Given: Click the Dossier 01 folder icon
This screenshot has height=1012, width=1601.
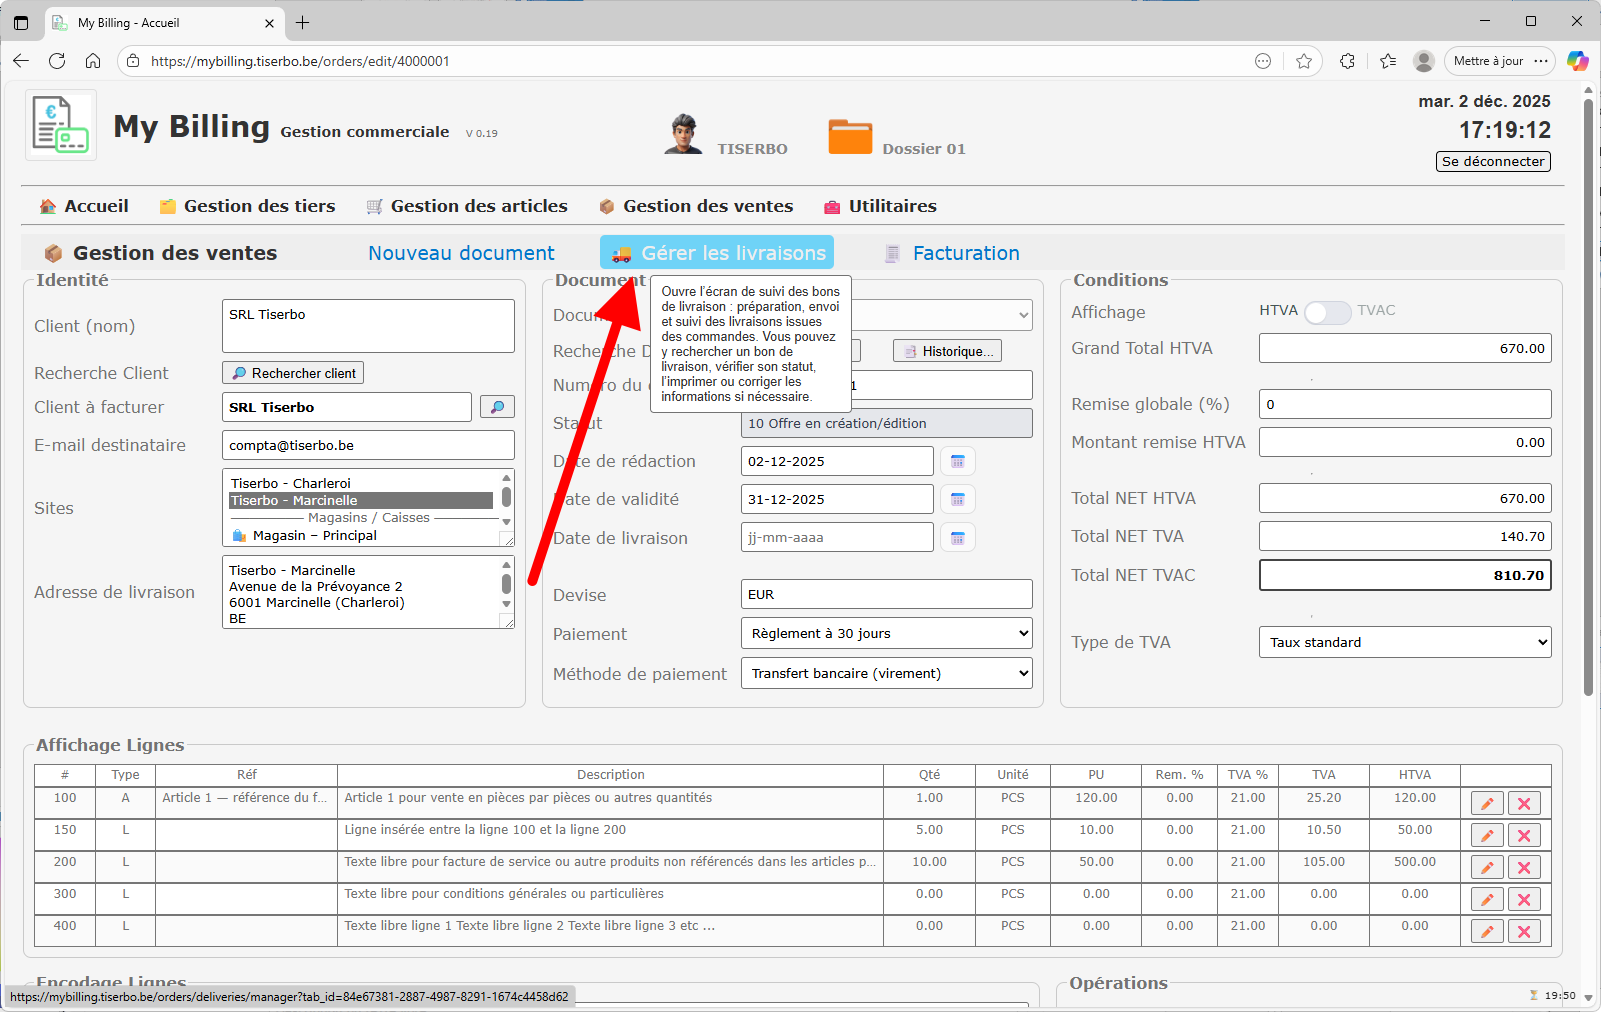Looking at the screenshot, I should click(x=850, y=137).
